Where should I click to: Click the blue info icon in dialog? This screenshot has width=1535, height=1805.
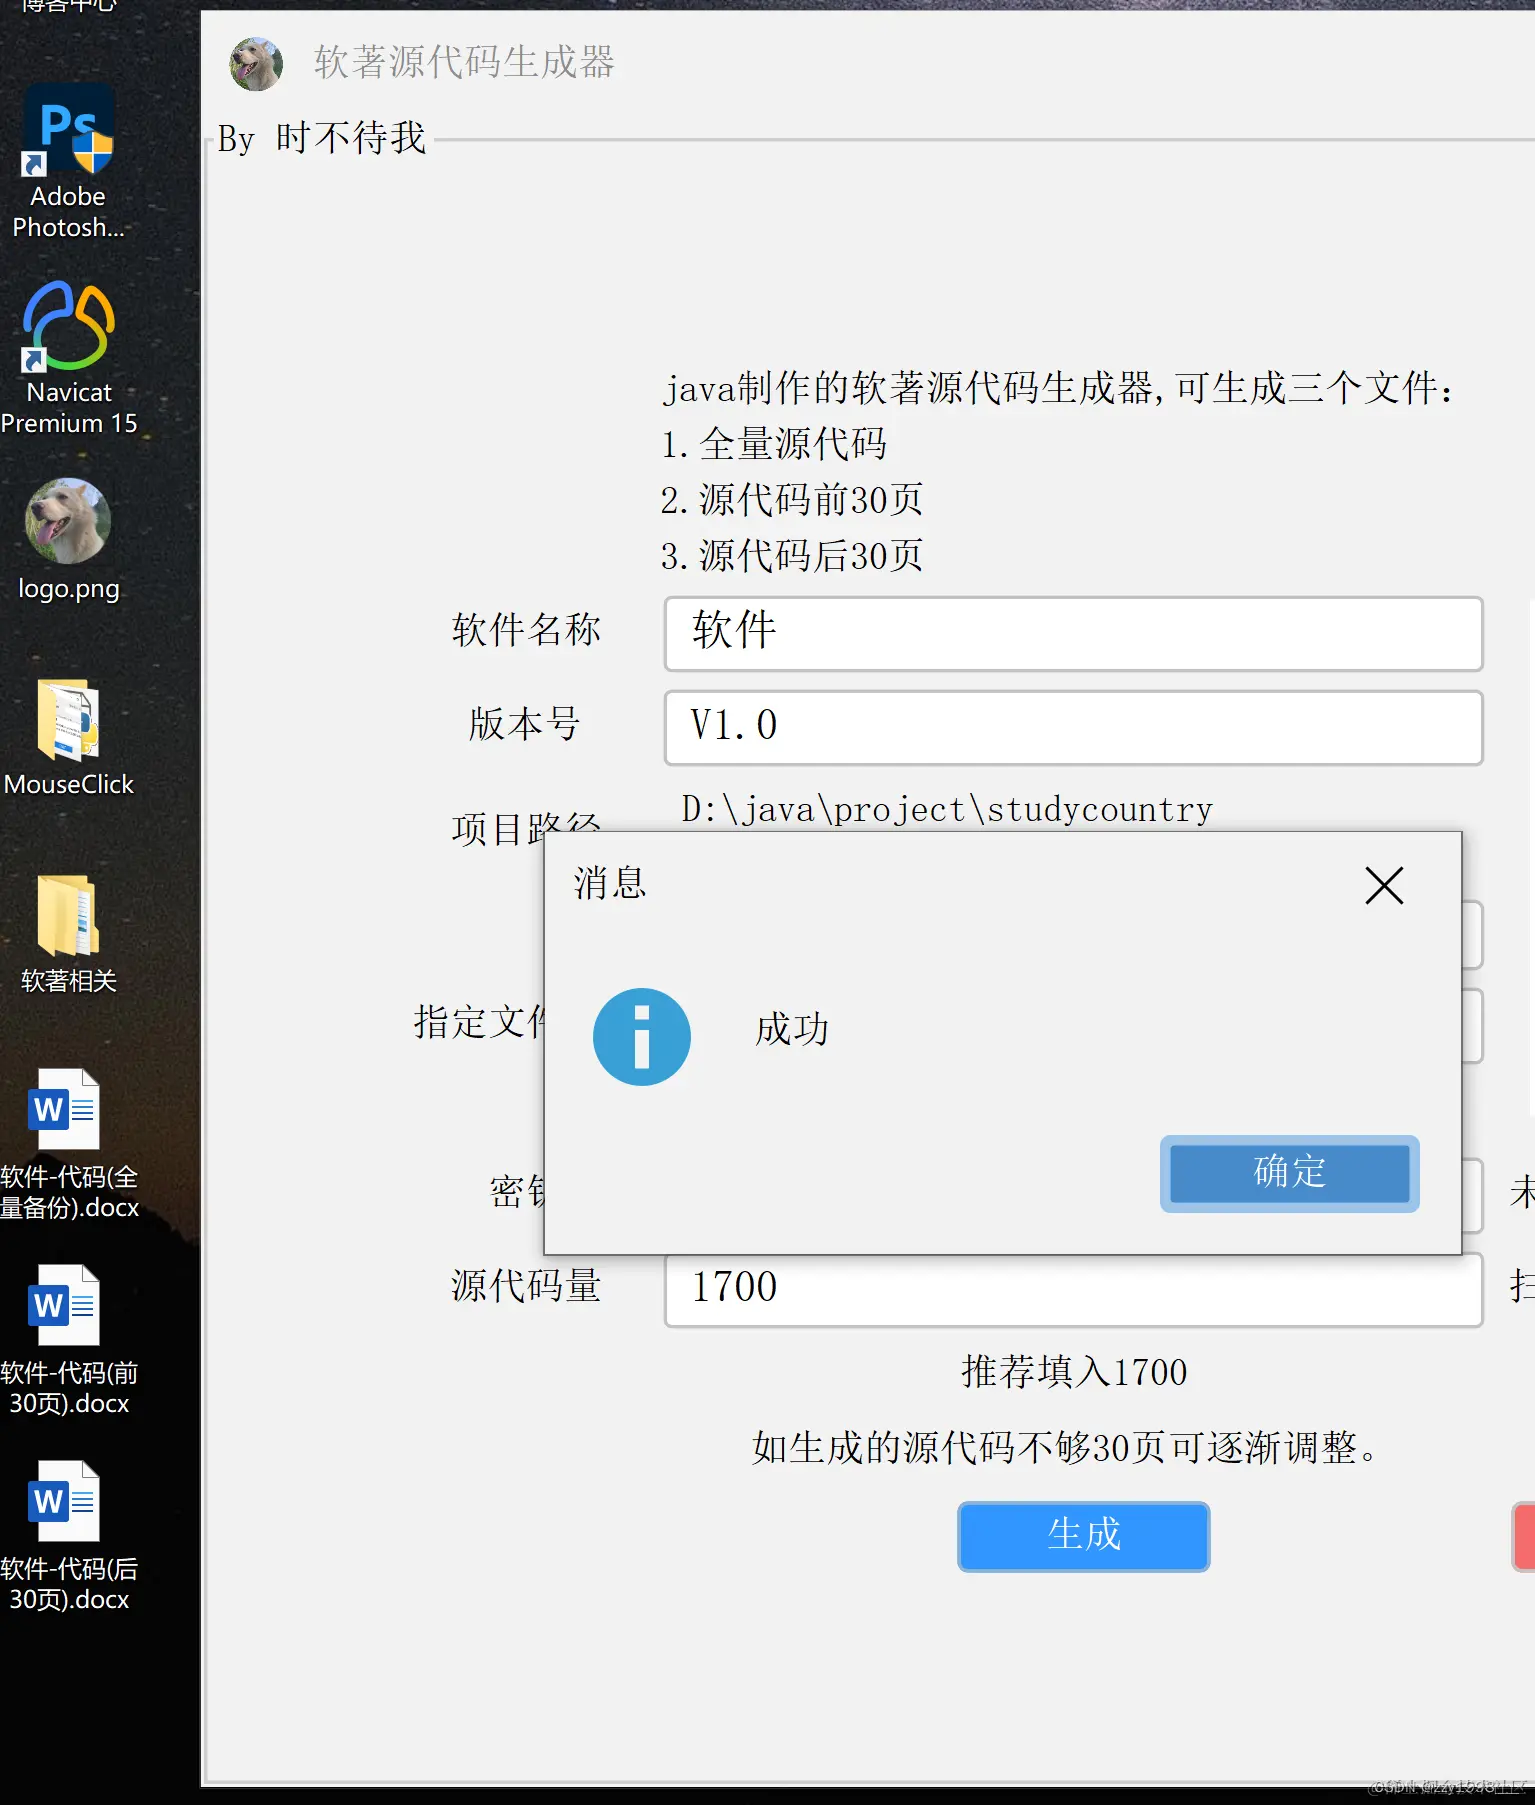[x=641, y=1036]
